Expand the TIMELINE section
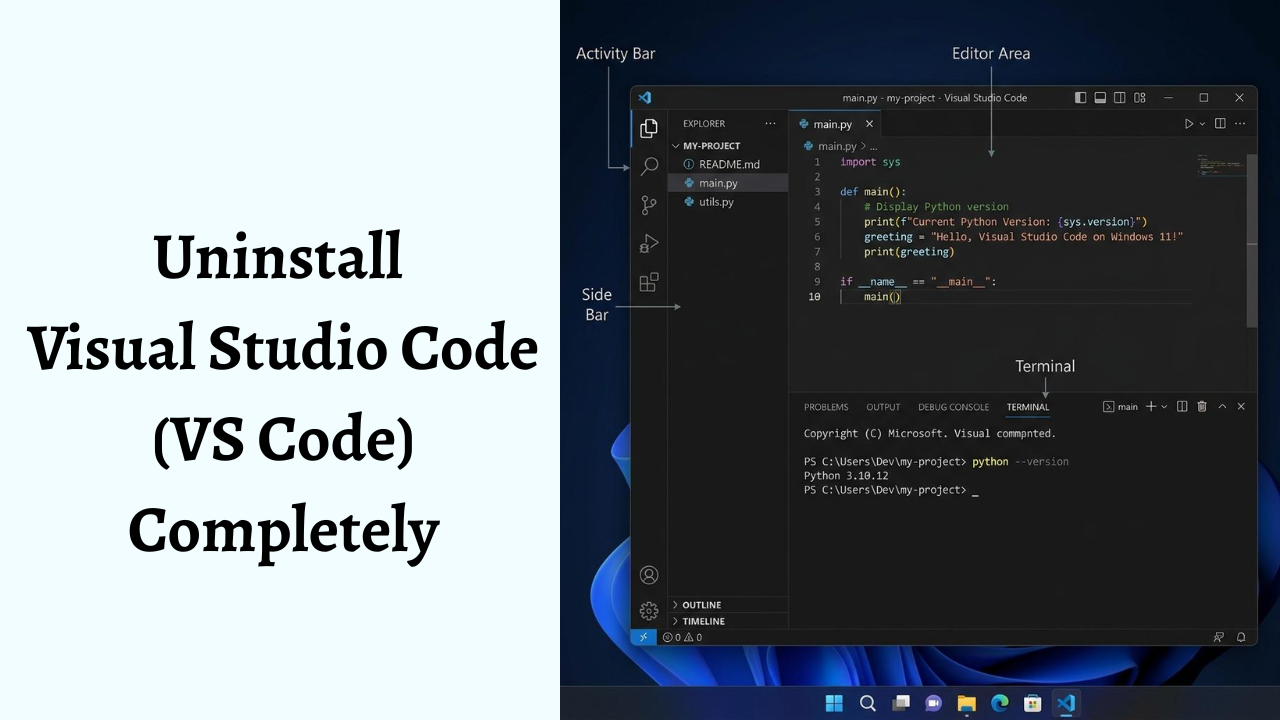Viewport: 1280px width, 720px height. (728, 621)
